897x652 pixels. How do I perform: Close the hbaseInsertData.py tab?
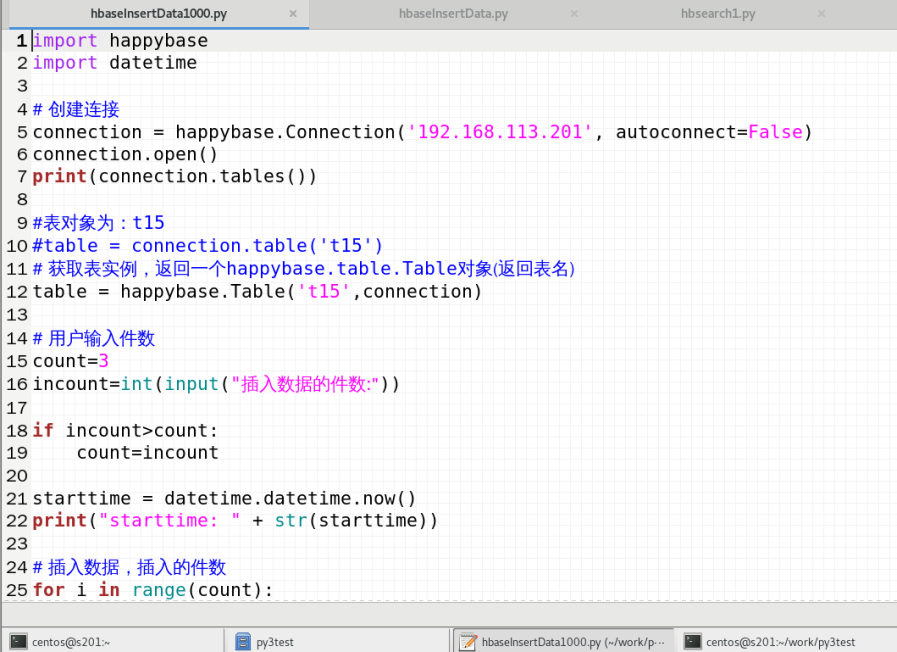pyautogui.click(x=573, y=14)
